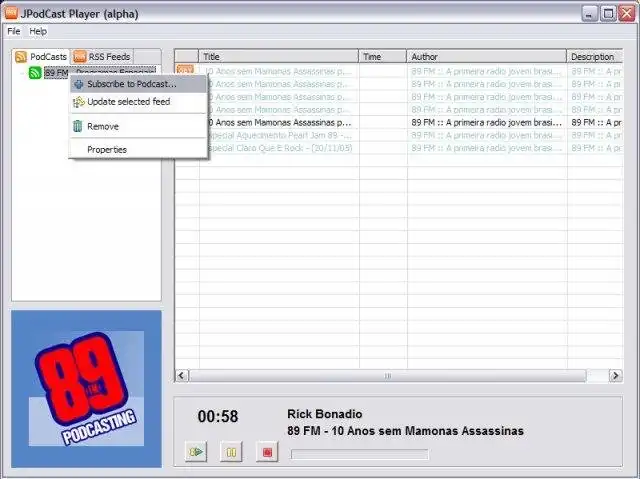Minimize the JPodCast Player window
Image resolution: width=640 pixels, height=479 pixels.
pos(589,13)
